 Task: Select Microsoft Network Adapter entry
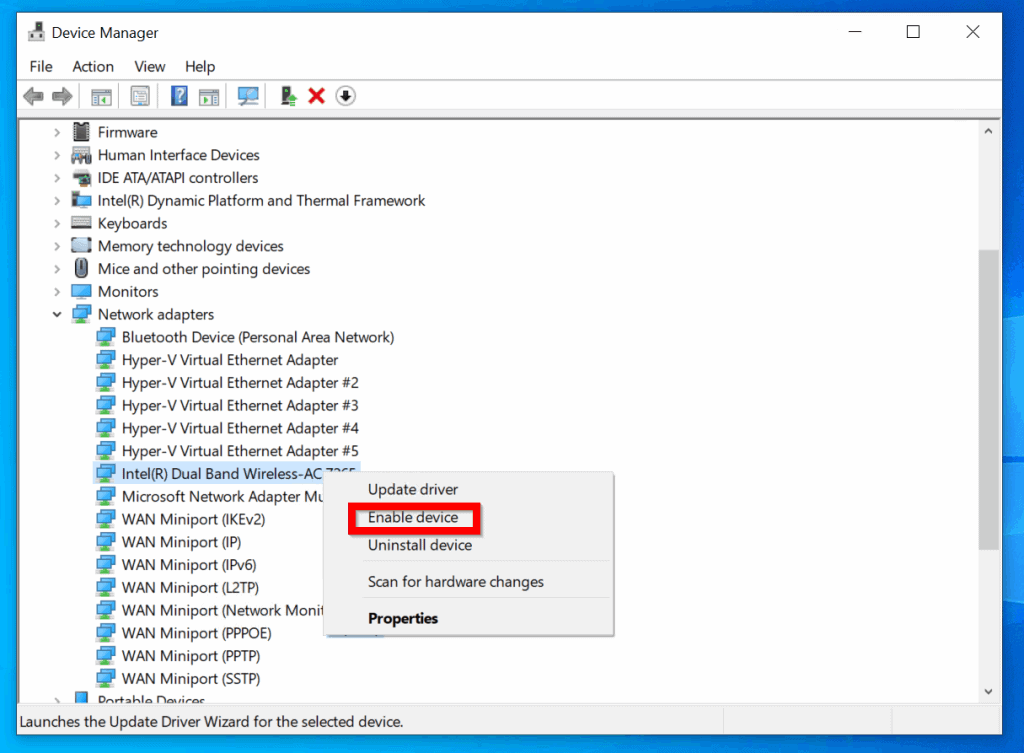coord(223,496)
